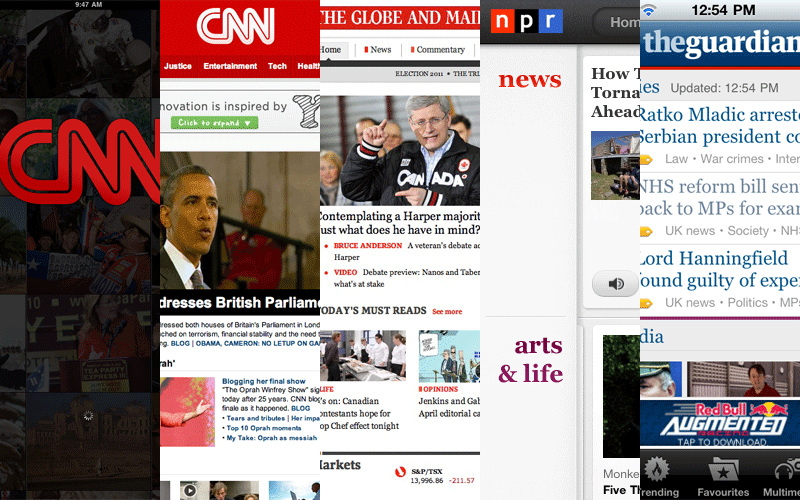800x500 pixels.
Task: Tap play icon on CNN bottom video thumbnail
Action: pyautogui.click(x=190, y=491)
